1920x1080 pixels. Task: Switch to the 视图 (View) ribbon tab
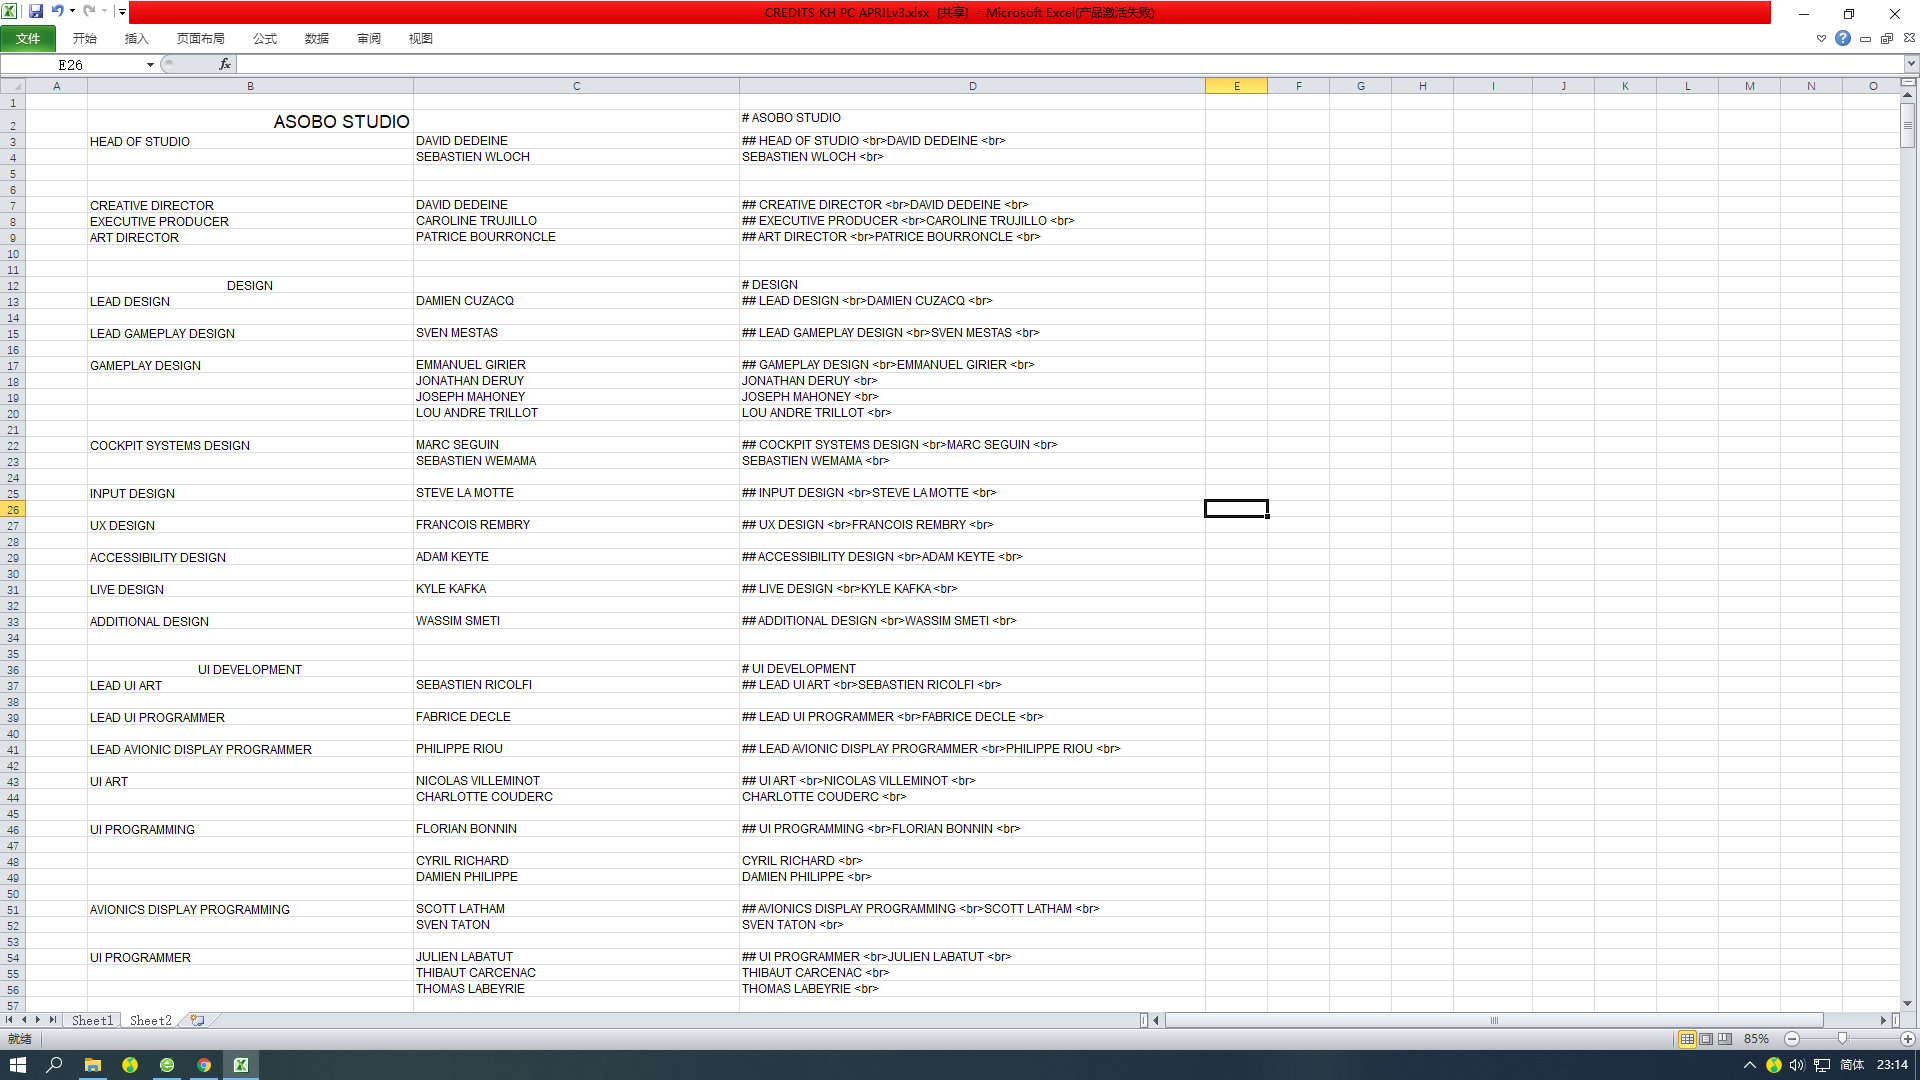tap(421, 38)
